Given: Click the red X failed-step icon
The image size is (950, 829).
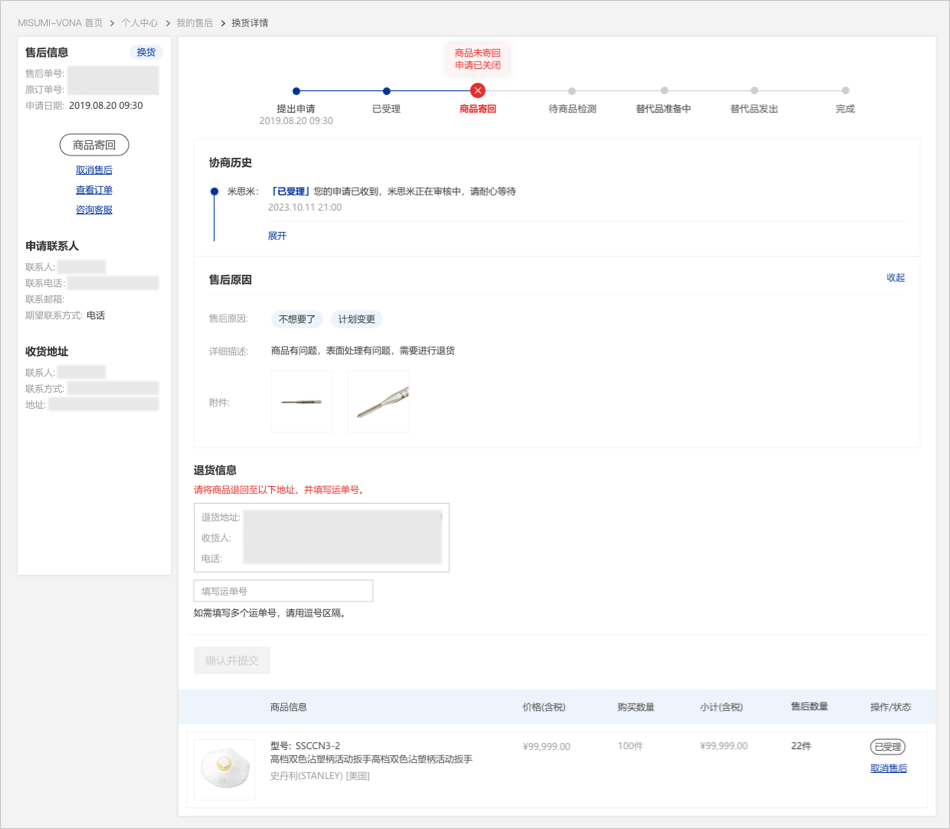Looking at the screenshot, I should (478, 91).
